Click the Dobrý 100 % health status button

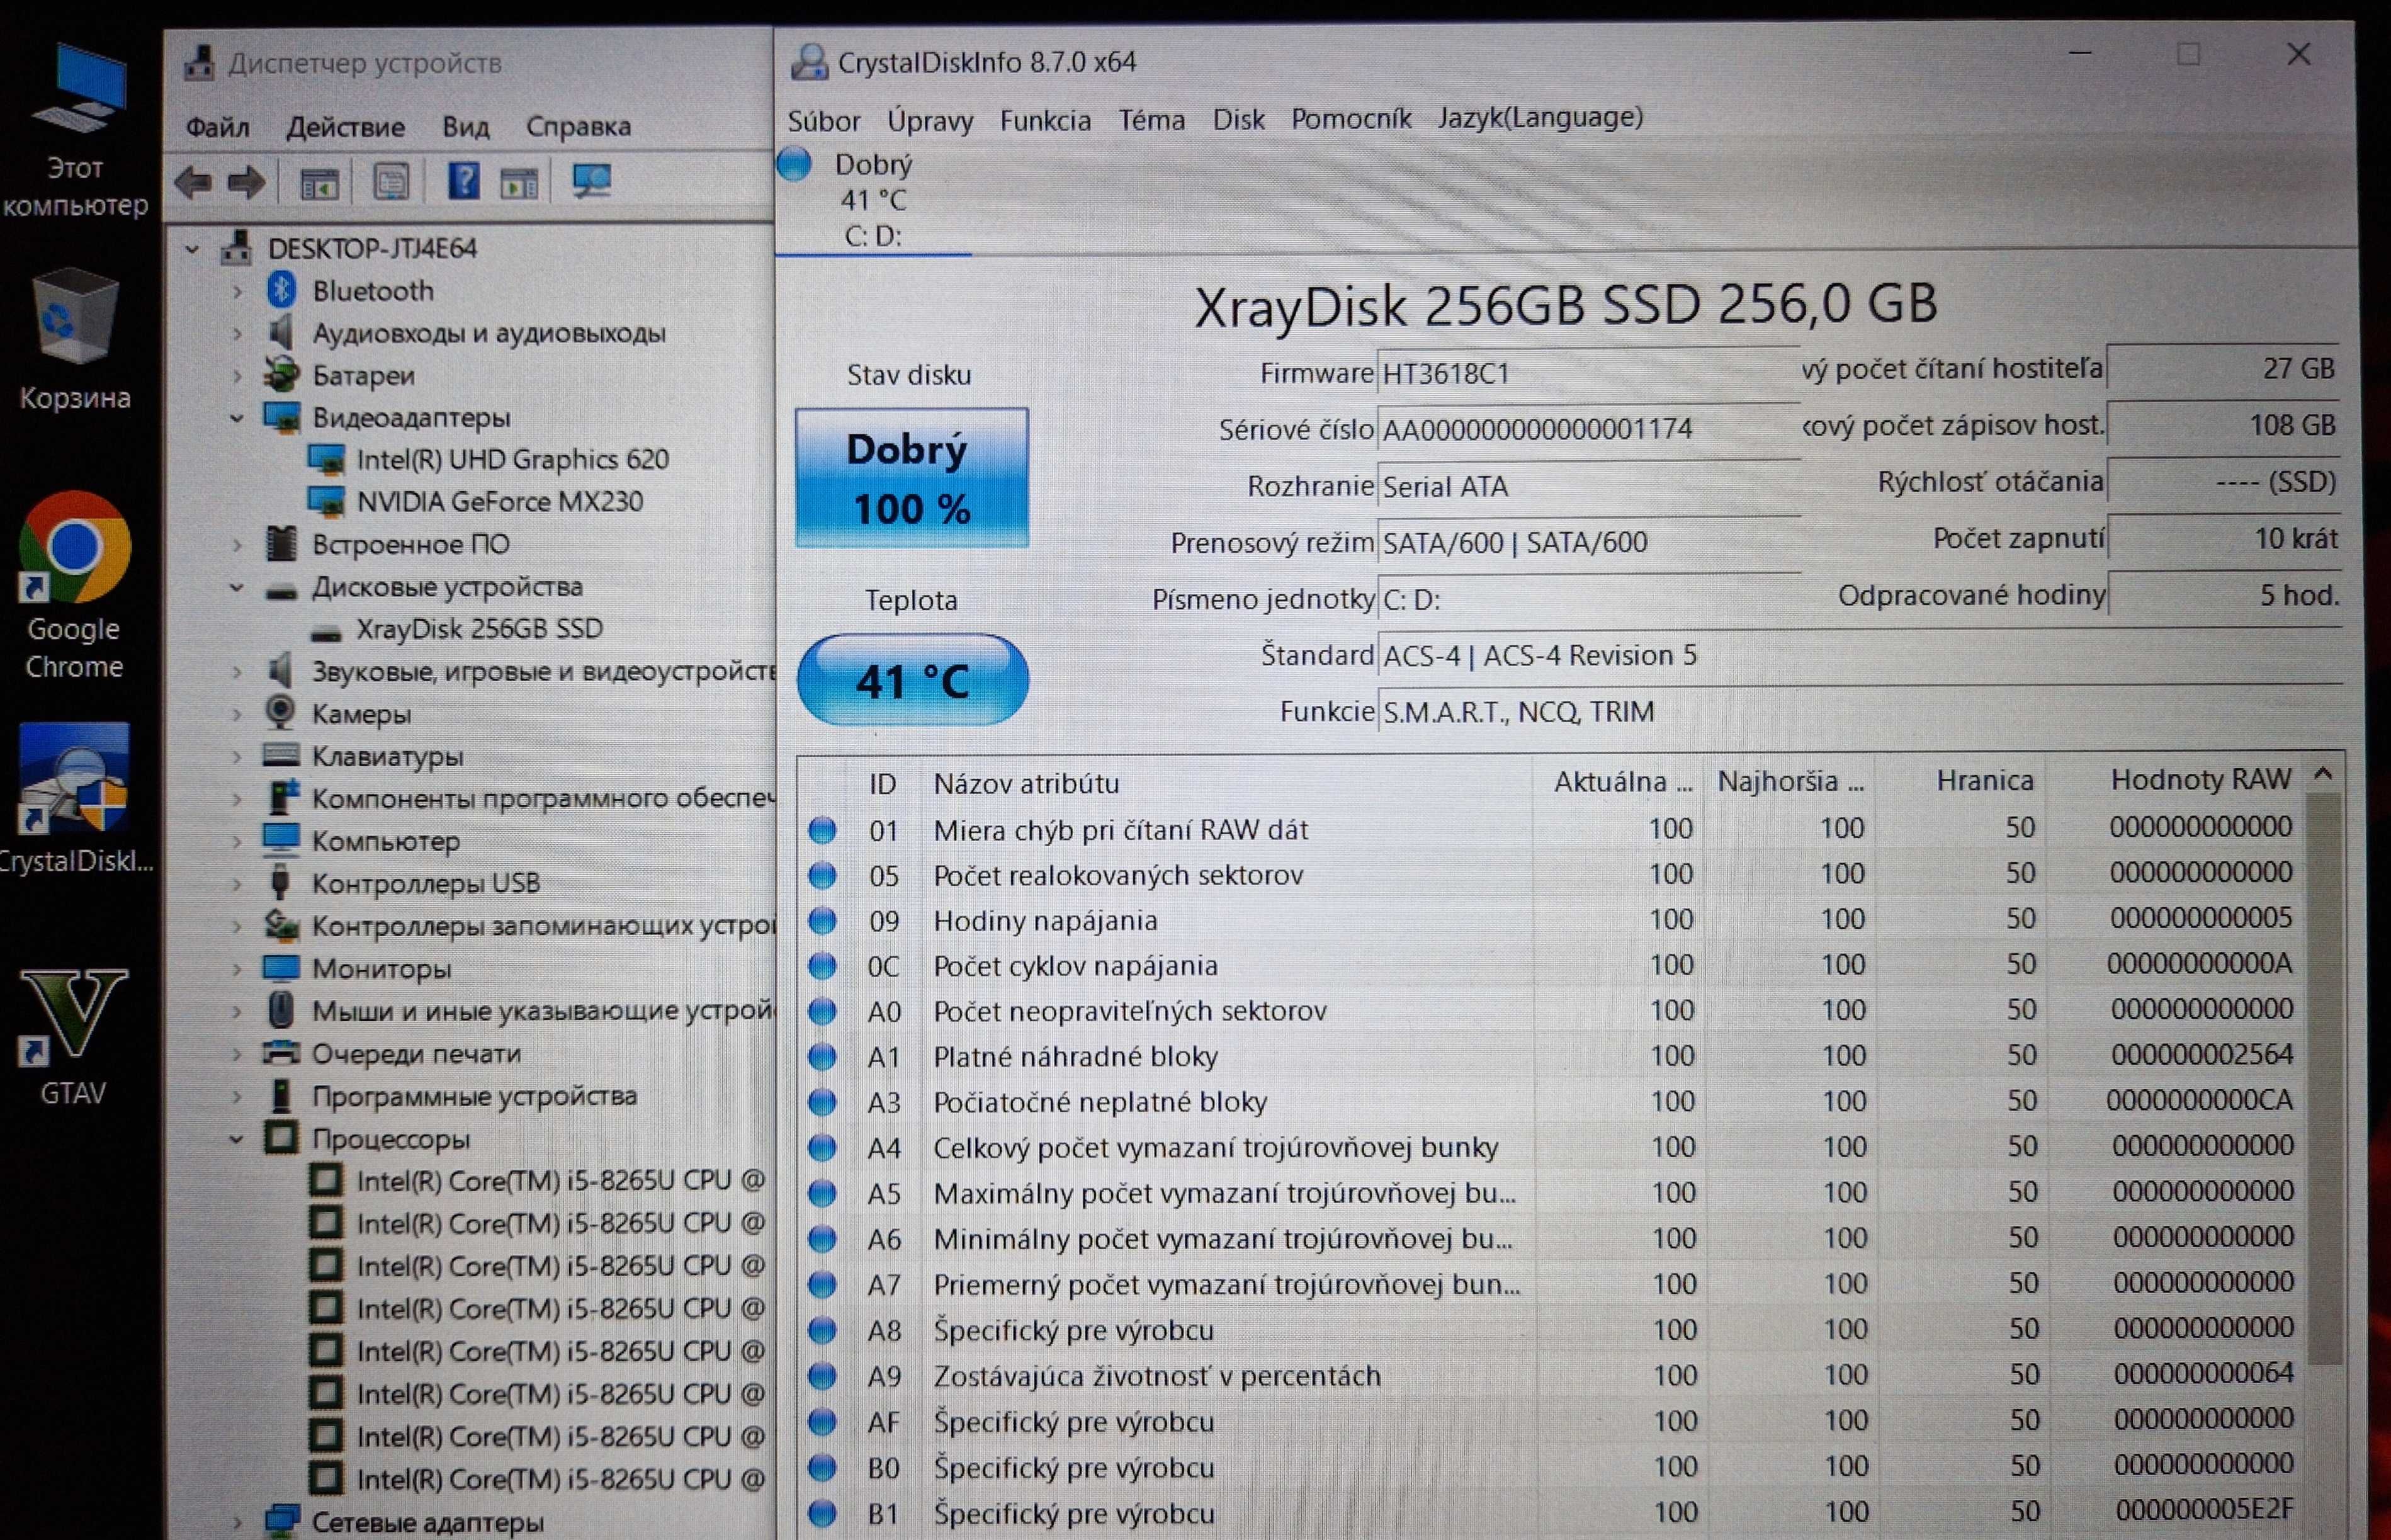pos(911,478)
